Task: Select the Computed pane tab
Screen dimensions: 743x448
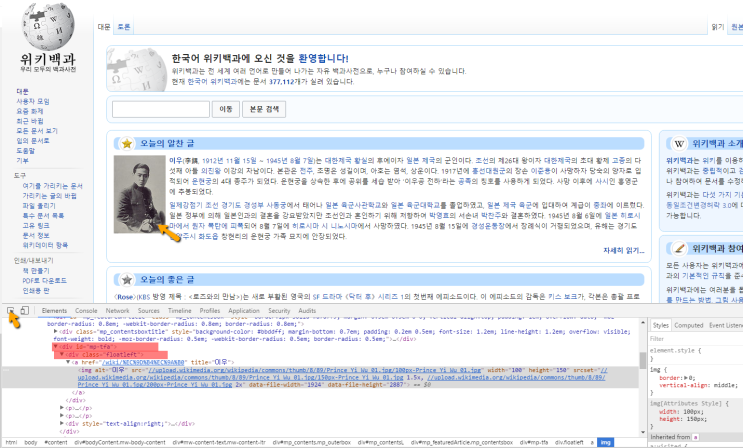Action: tap(689, 325)
